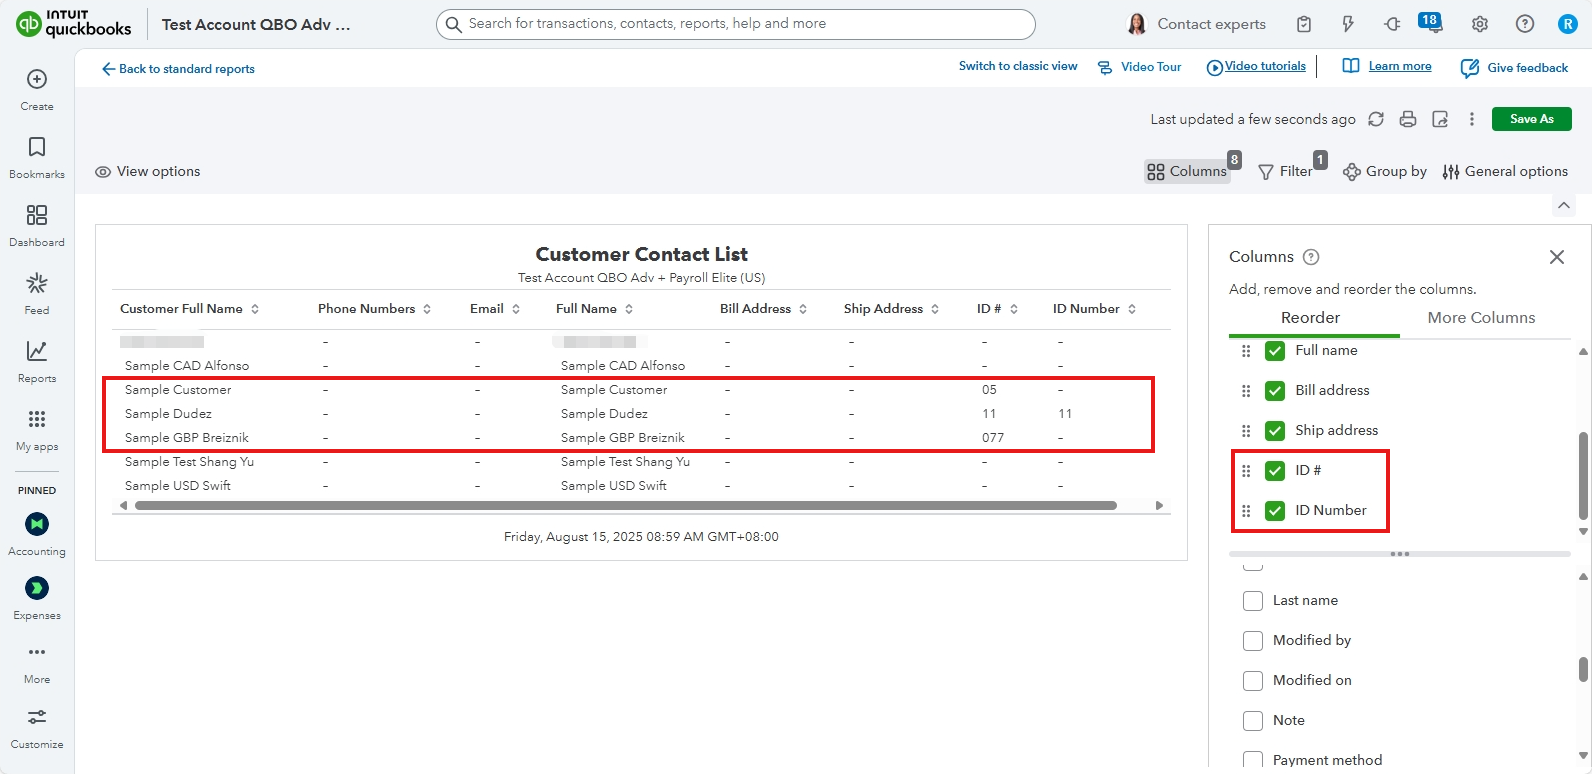1592x774 pixels.
Task: Select the Reorder tab
Action: click(x=1310, y=318)
